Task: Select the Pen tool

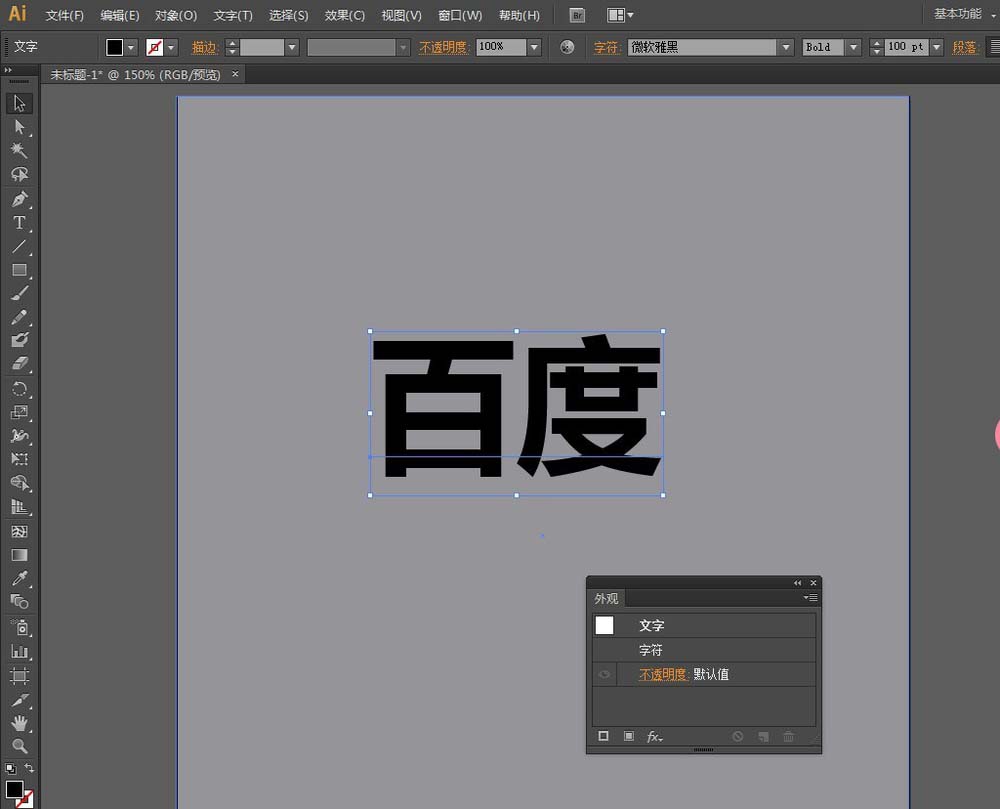Action: [19, 199]
